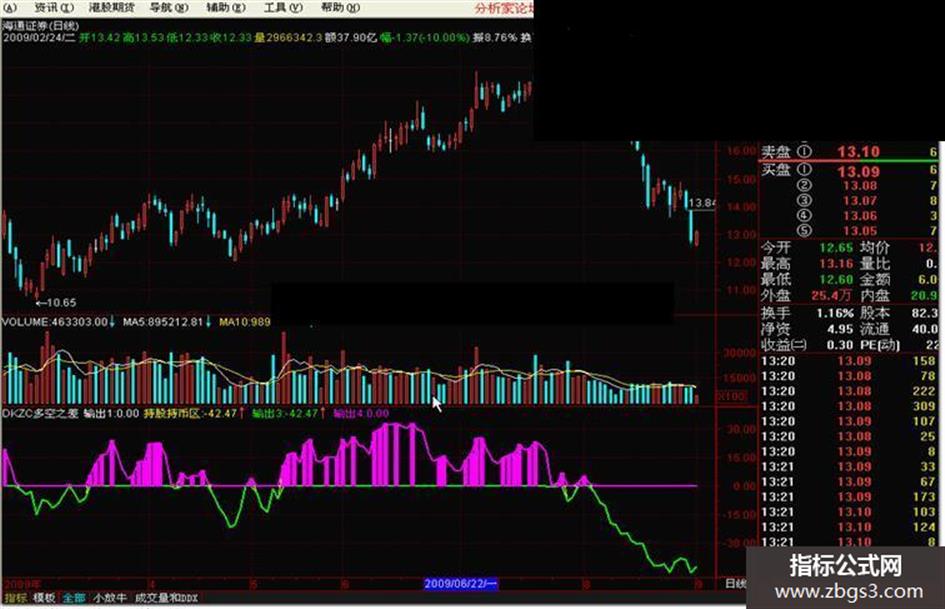The image size is (945, 609).
Task: Open the 帮助 menu
Action: tap(340, 8)
